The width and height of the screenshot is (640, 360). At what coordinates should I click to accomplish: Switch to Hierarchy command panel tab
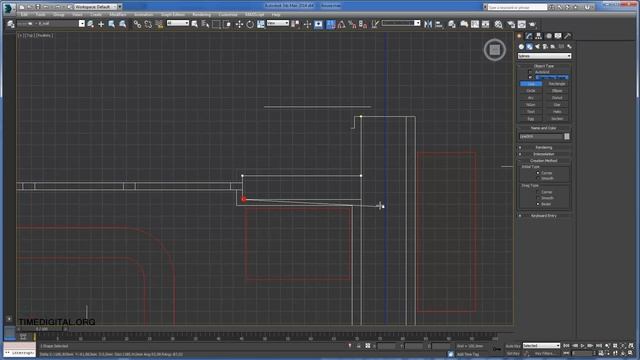coord(538,36)
